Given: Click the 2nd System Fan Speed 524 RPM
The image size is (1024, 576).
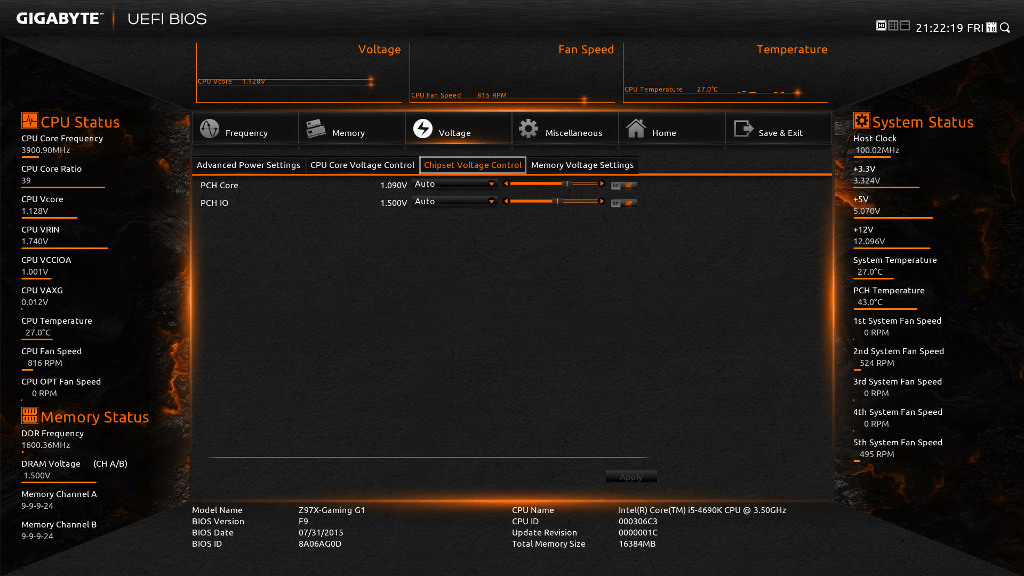Looking at the screenshot, I should click(877, 363).
